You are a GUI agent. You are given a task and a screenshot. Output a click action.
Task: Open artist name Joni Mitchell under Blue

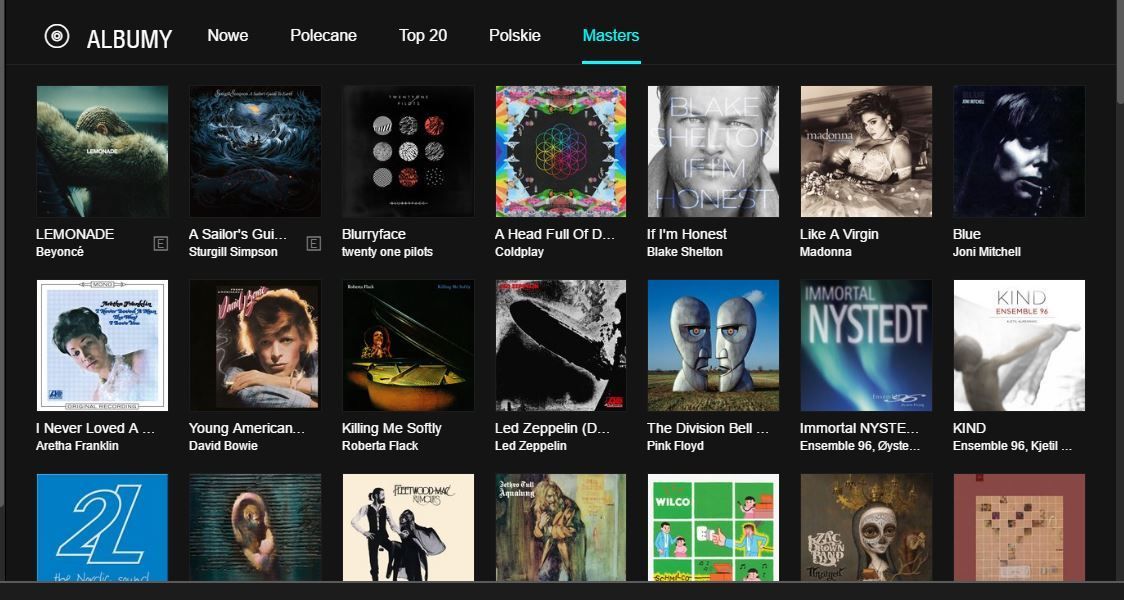986,252
